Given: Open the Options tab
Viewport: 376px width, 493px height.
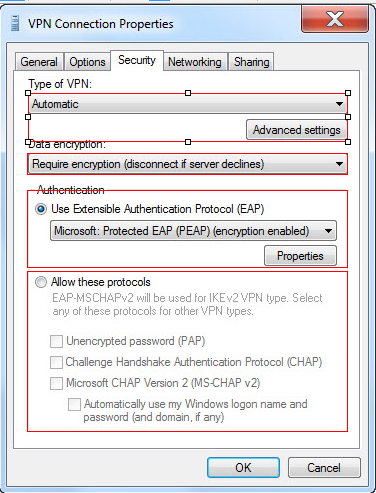Looking at the screenshot, I should coord(87,62).
